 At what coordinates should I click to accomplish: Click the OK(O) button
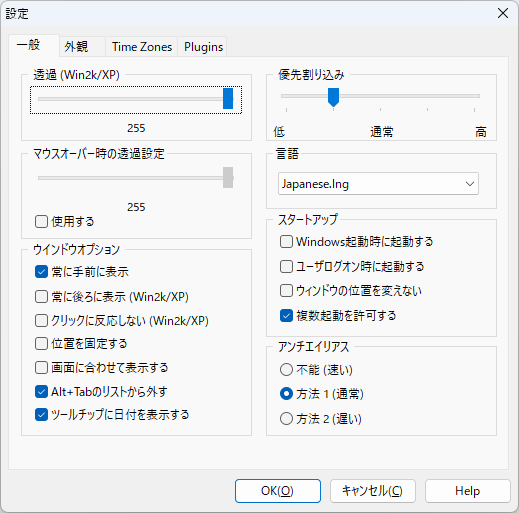tap(278, 491)
